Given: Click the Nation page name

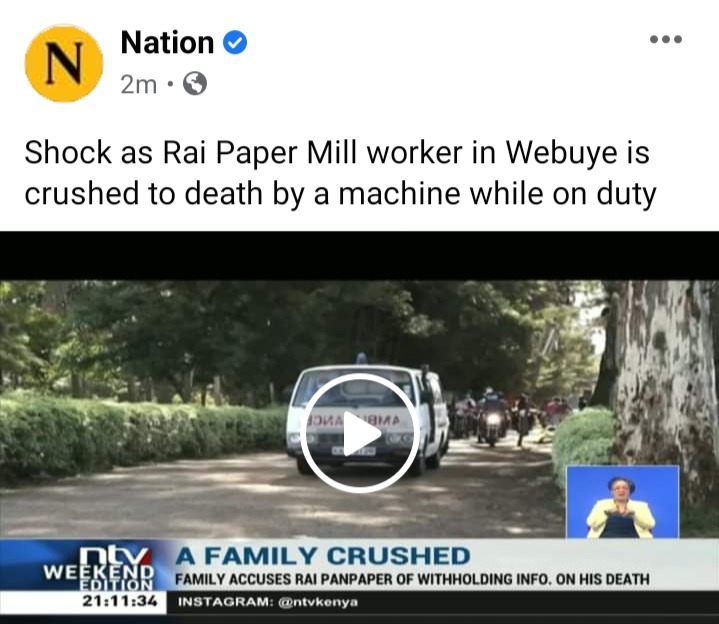Looking at the screenshot, I should (x=167, y=43).
